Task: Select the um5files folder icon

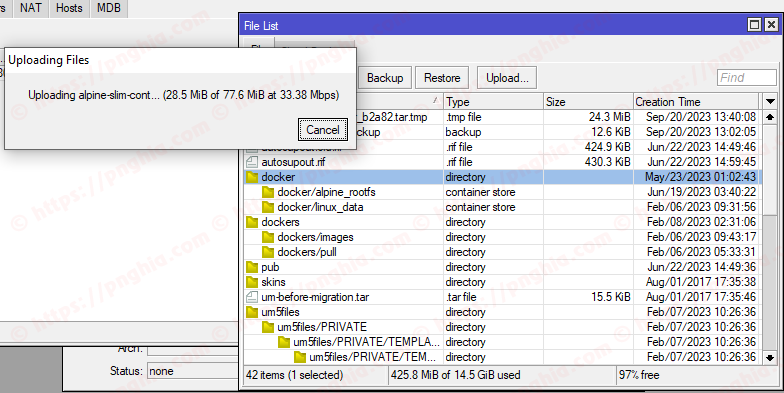Action: click(252, 312)
